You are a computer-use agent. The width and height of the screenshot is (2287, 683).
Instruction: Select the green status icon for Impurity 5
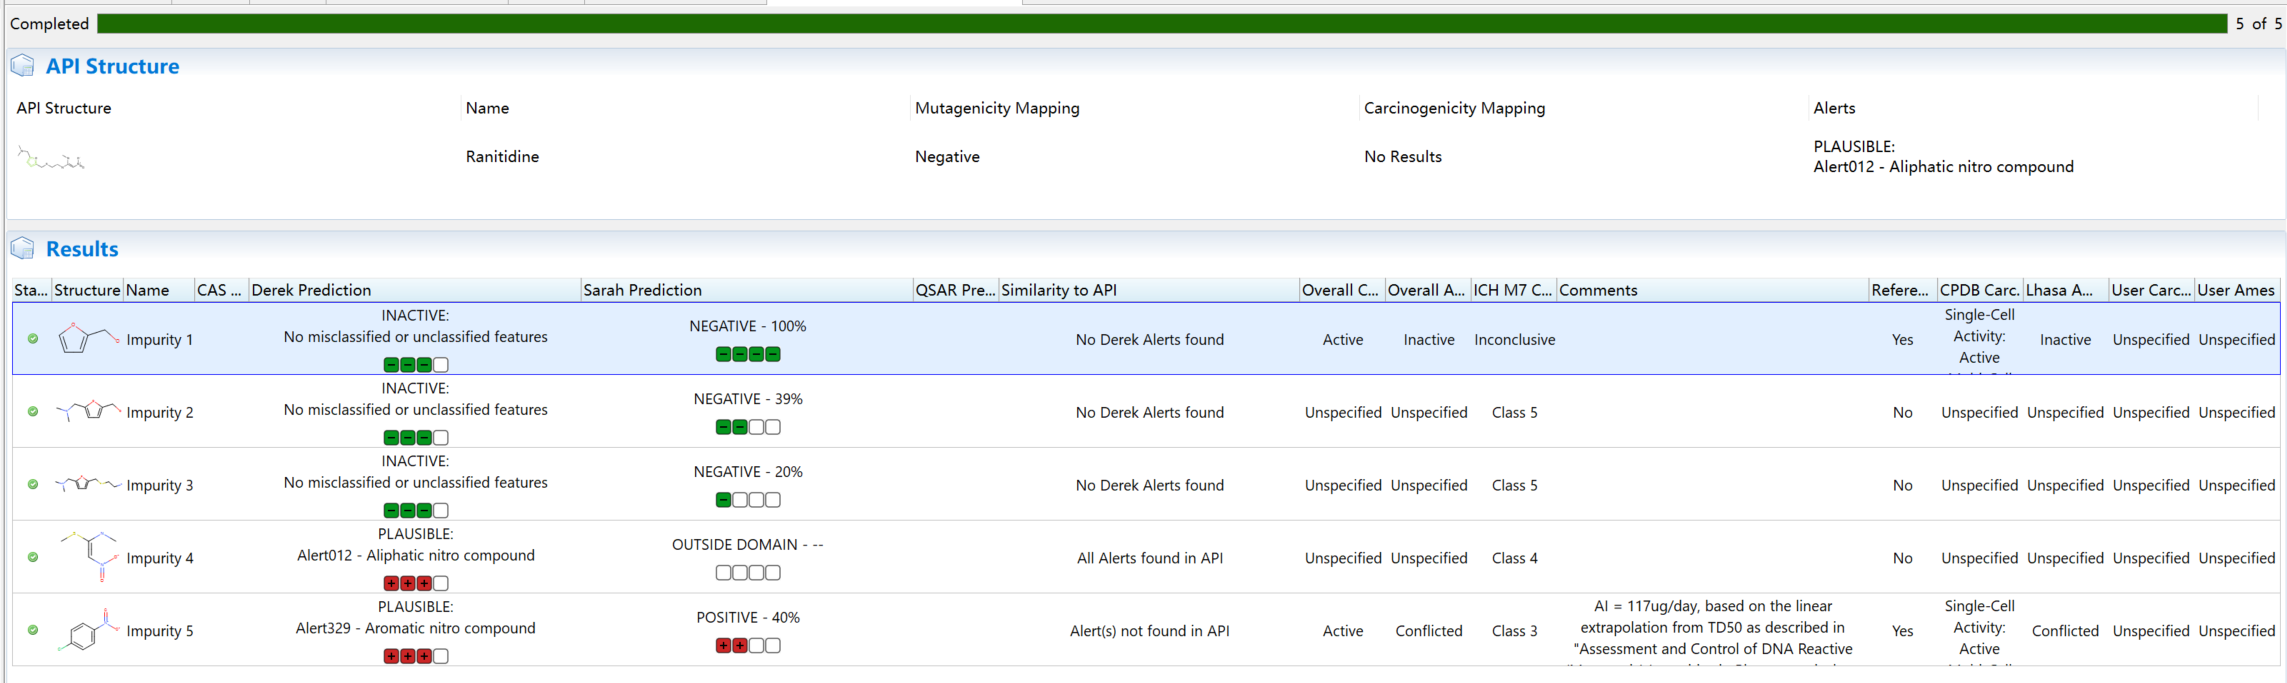33,631
